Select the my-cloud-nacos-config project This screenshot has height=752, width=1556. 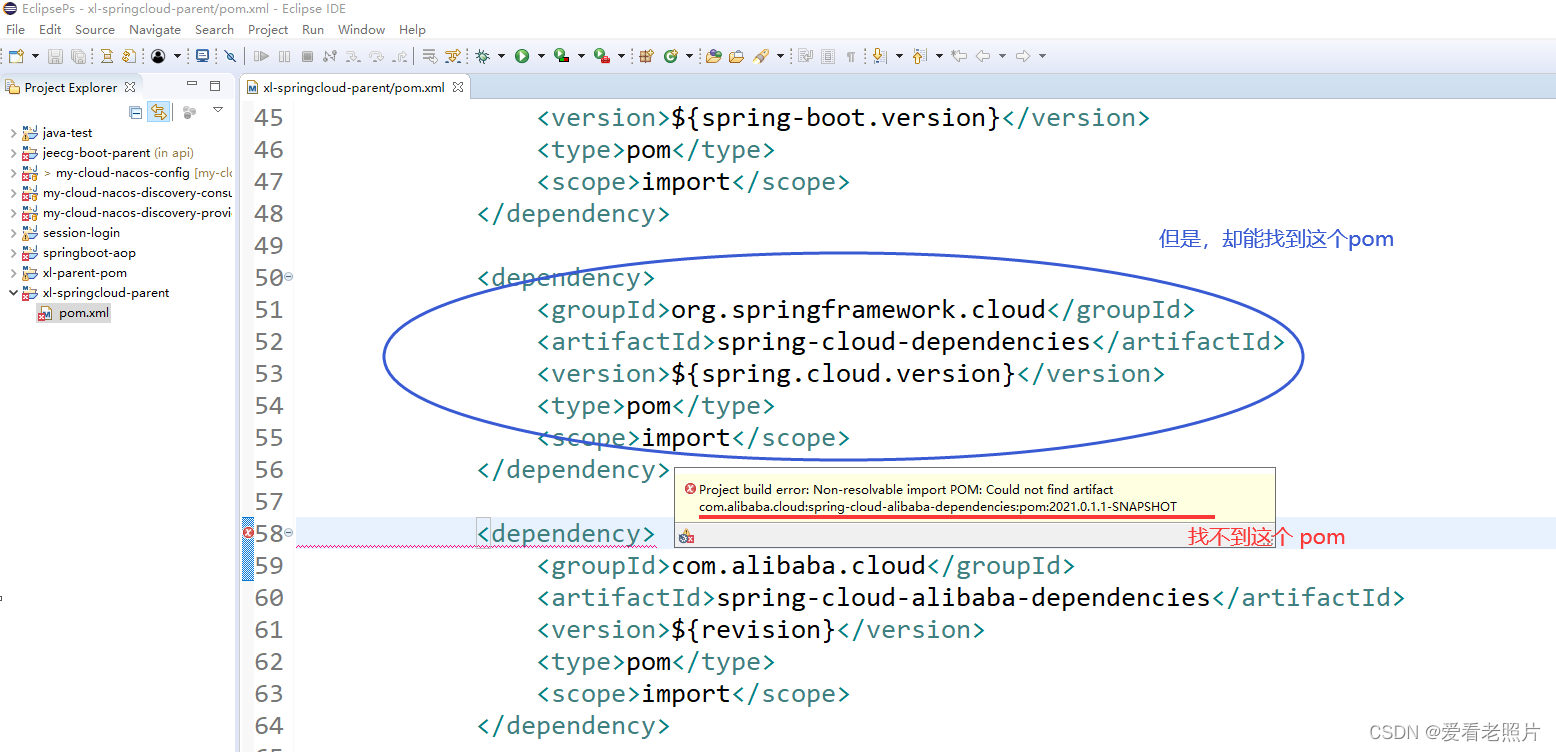click(122, 173)
